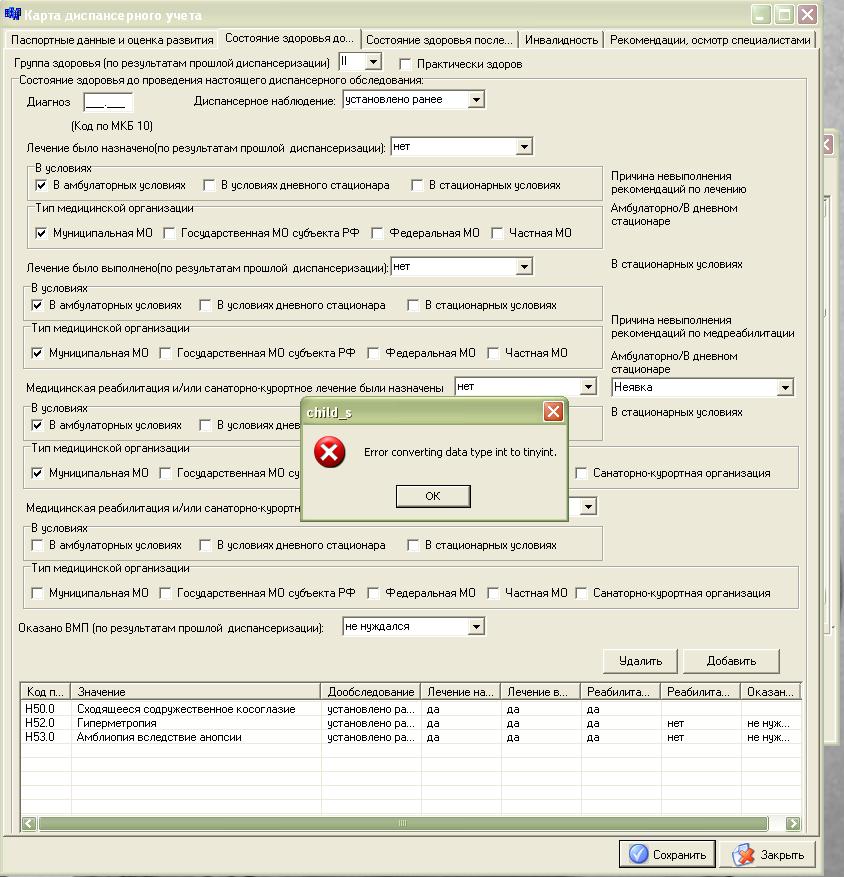The image size is (844, 877).
Task: Select row H50.0 in diagnosis table
Action: click(411, 709)
